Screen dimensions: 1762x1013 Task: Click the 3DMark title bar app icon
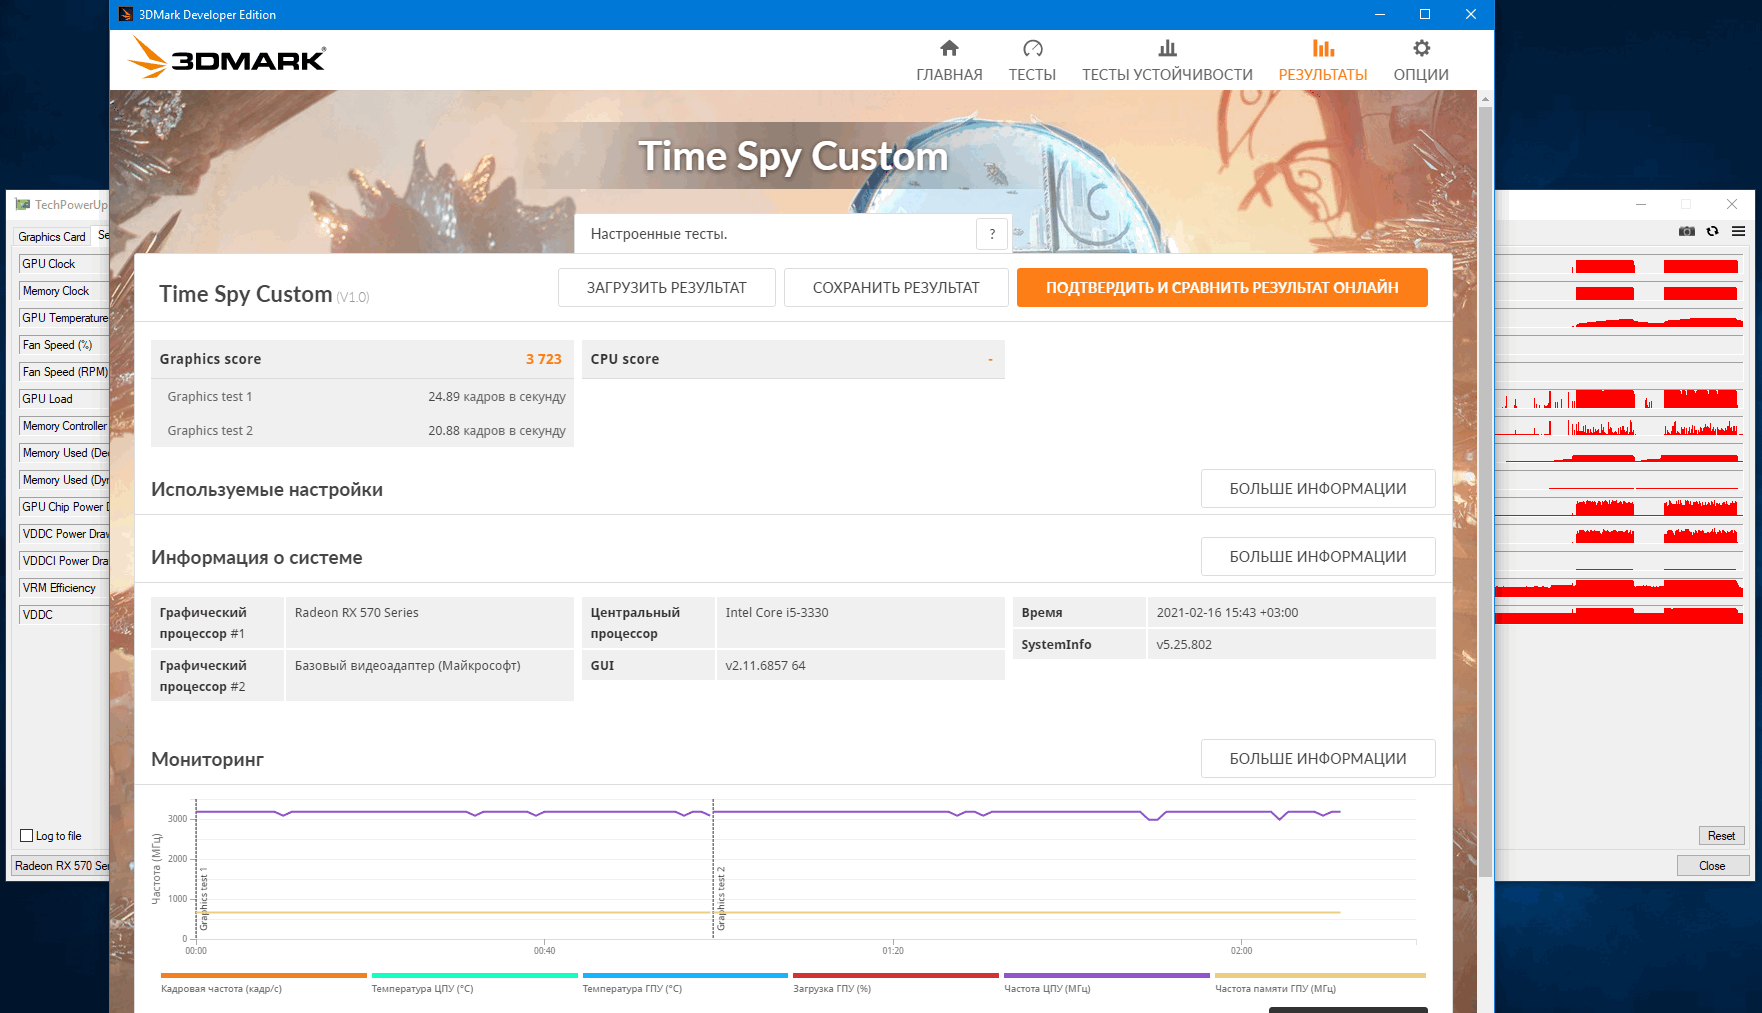click(126, 14)
